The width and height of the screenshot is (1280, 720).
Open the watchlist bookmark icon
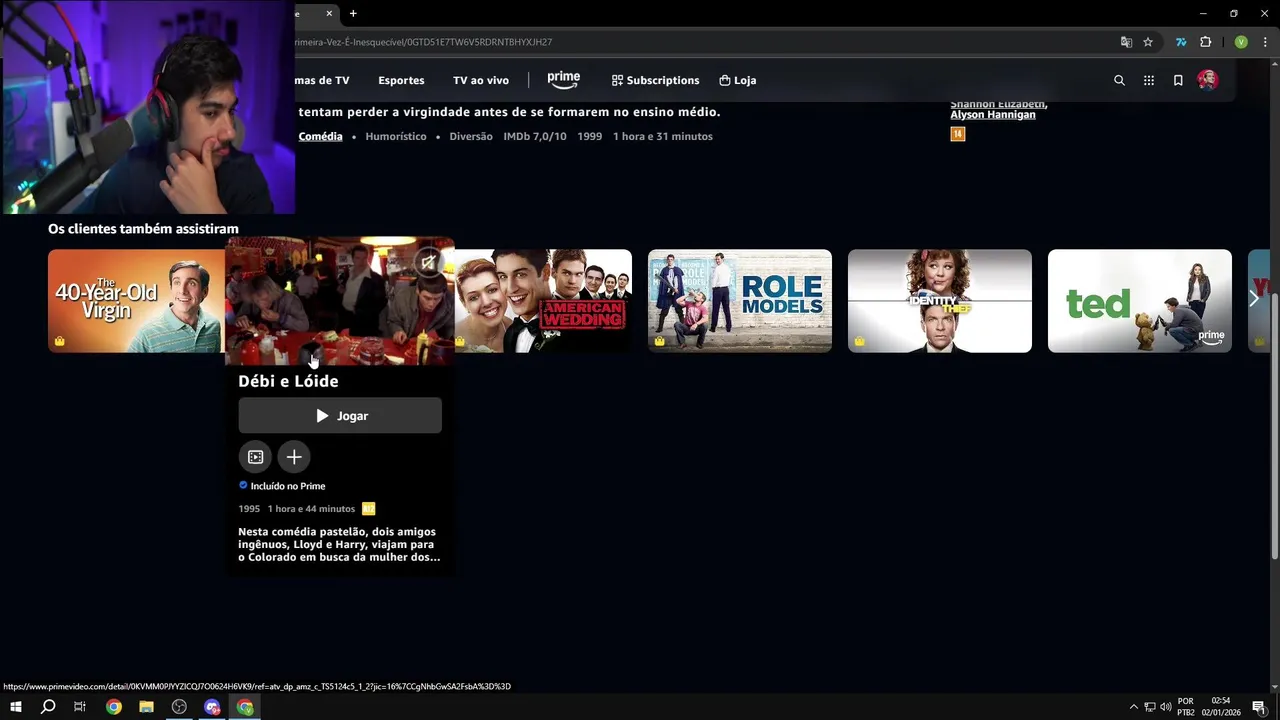point(1178,80)
